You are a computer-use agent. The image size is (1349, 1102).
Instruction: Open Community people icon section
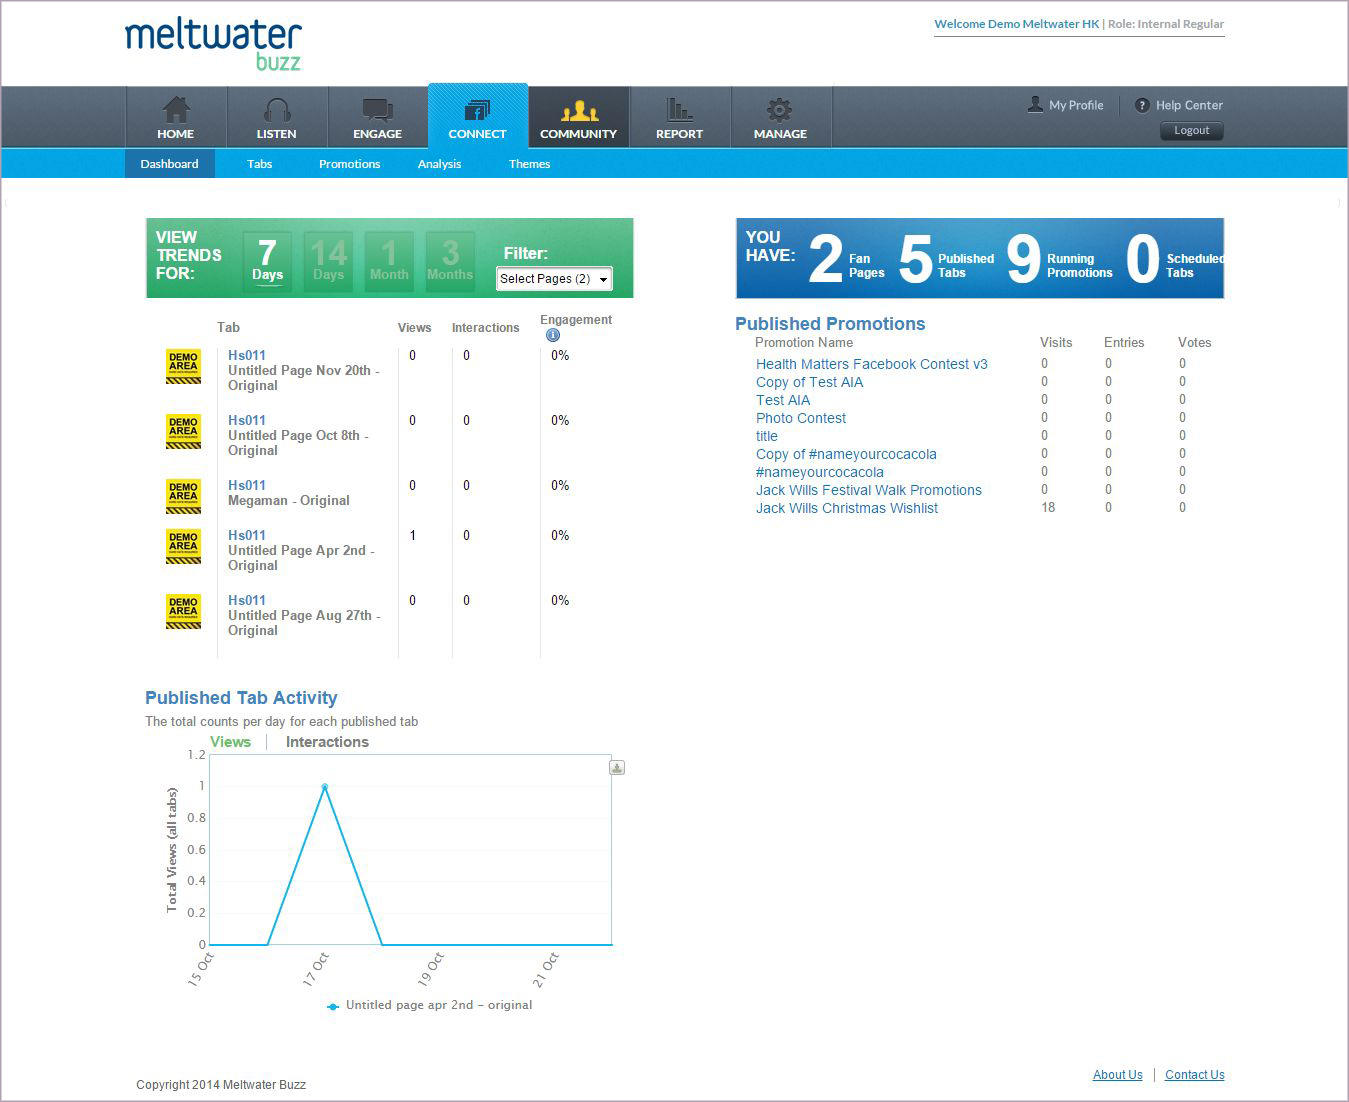point(578,110)
